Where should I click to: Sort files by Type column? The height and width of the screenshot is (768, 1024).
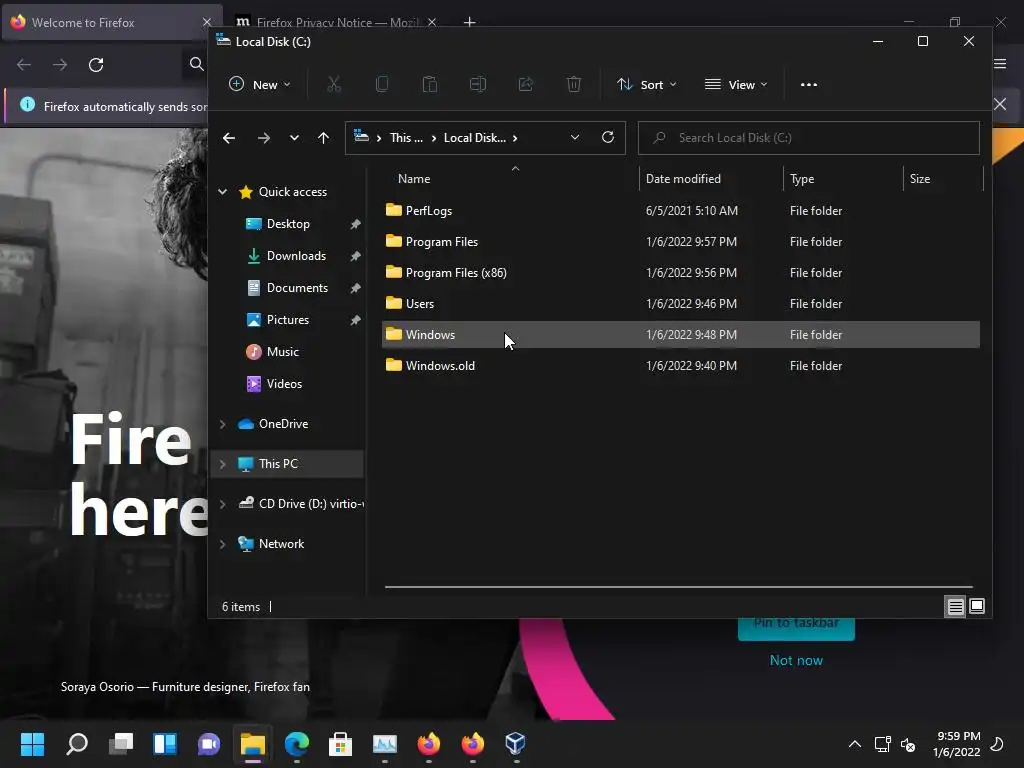802,178
